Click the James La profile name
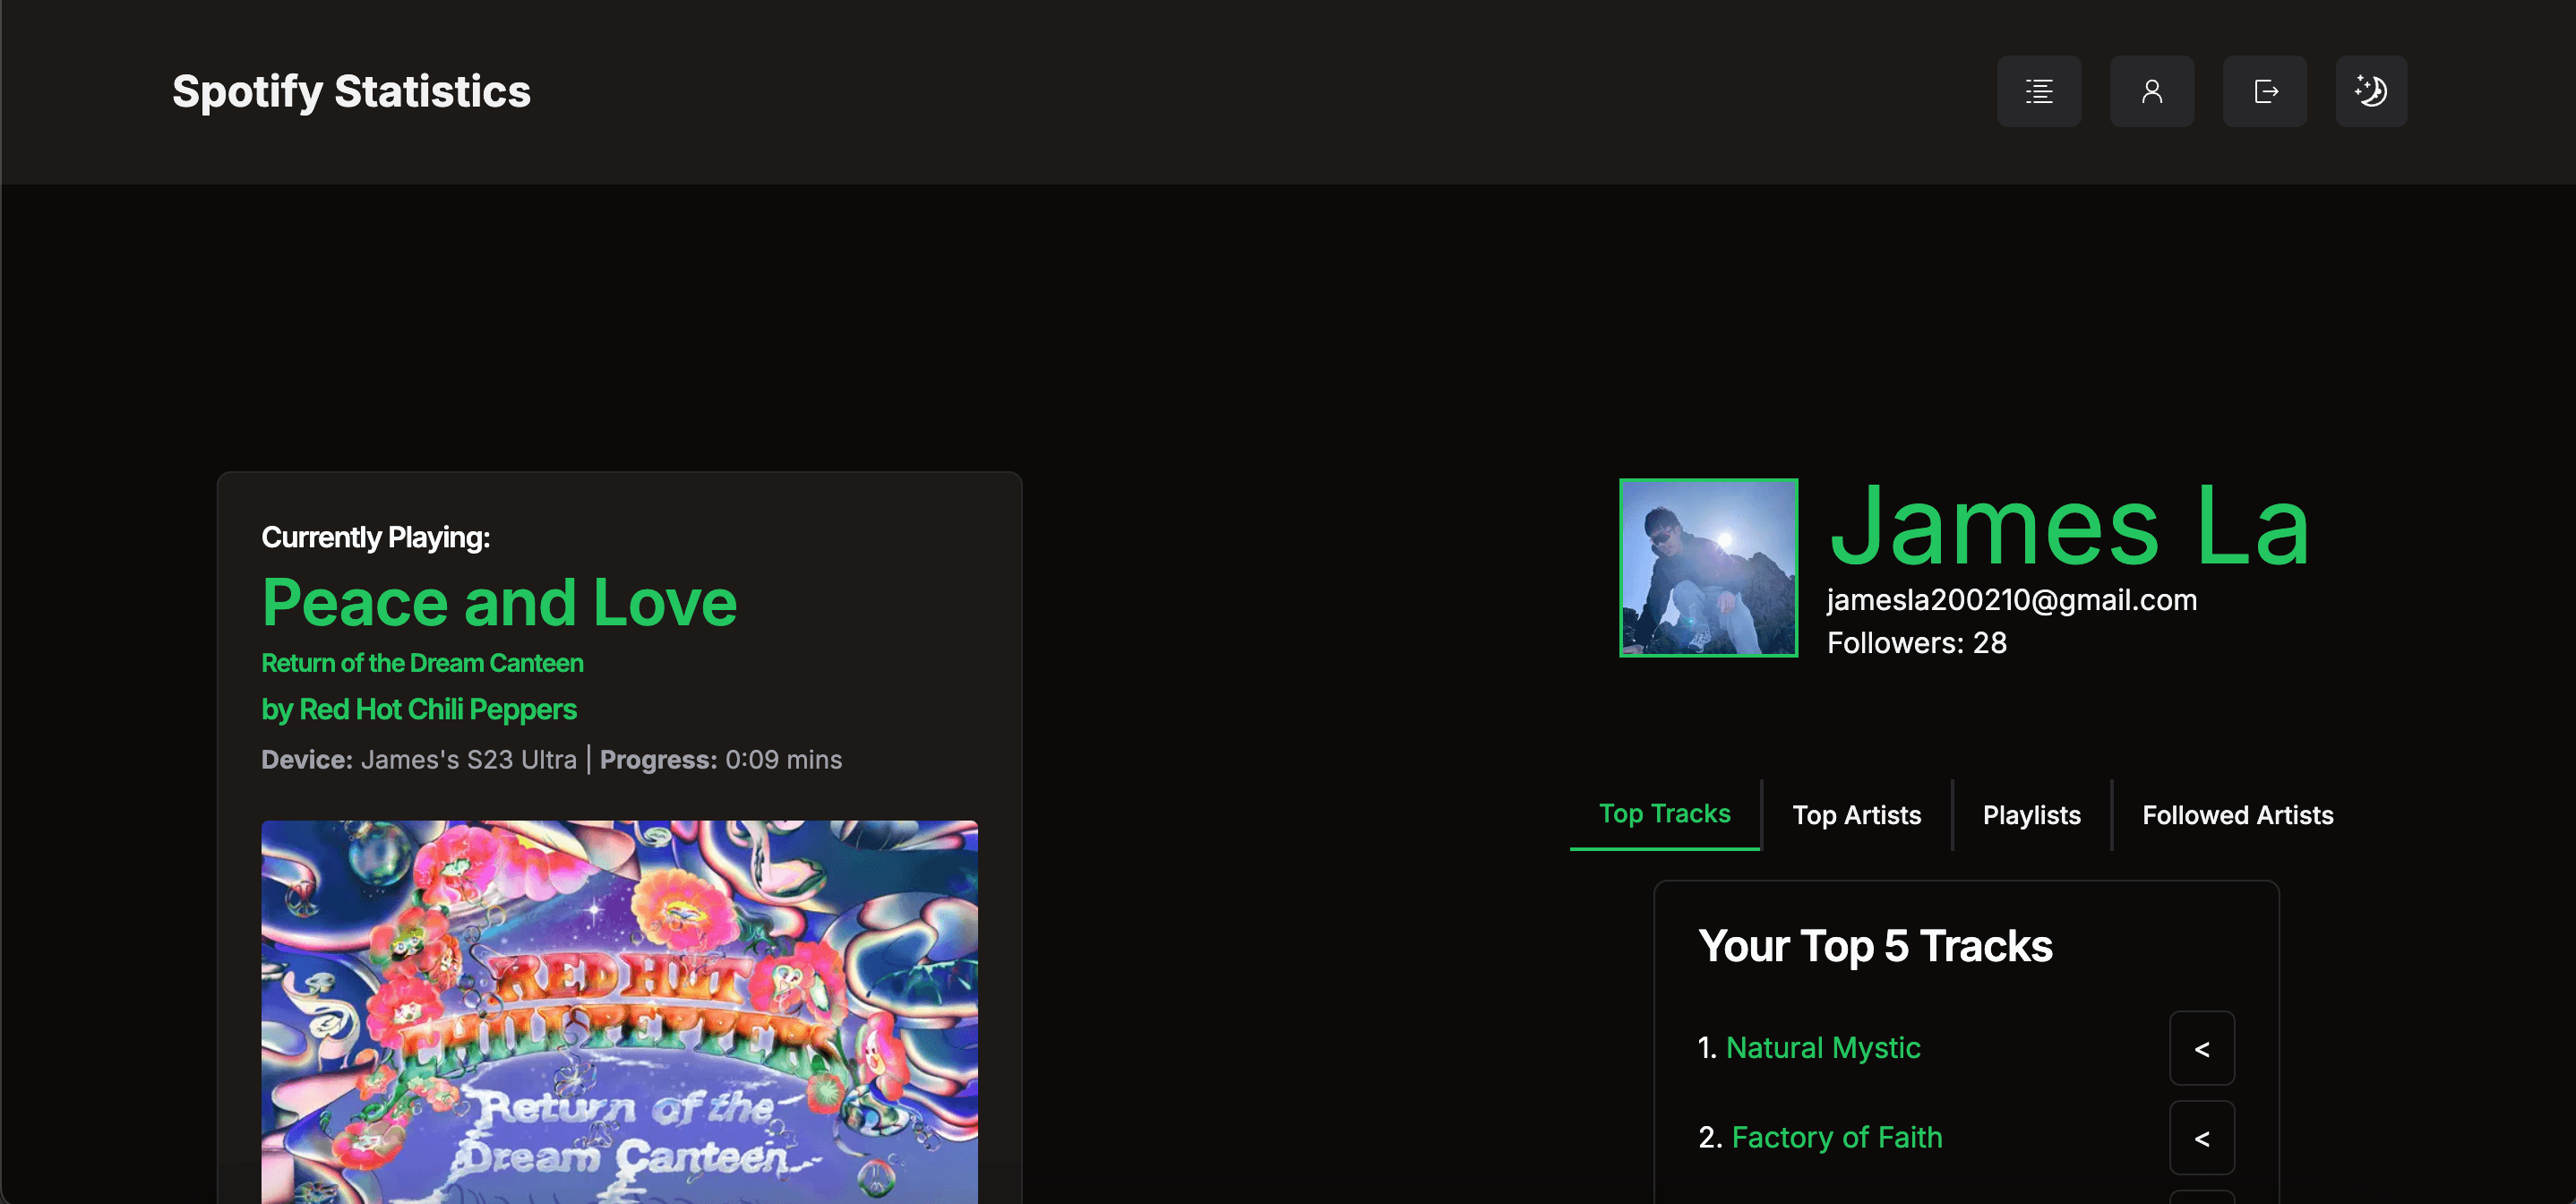Image resolution: width=2576 pixels, height=1204 pixels. point(2069,526)
